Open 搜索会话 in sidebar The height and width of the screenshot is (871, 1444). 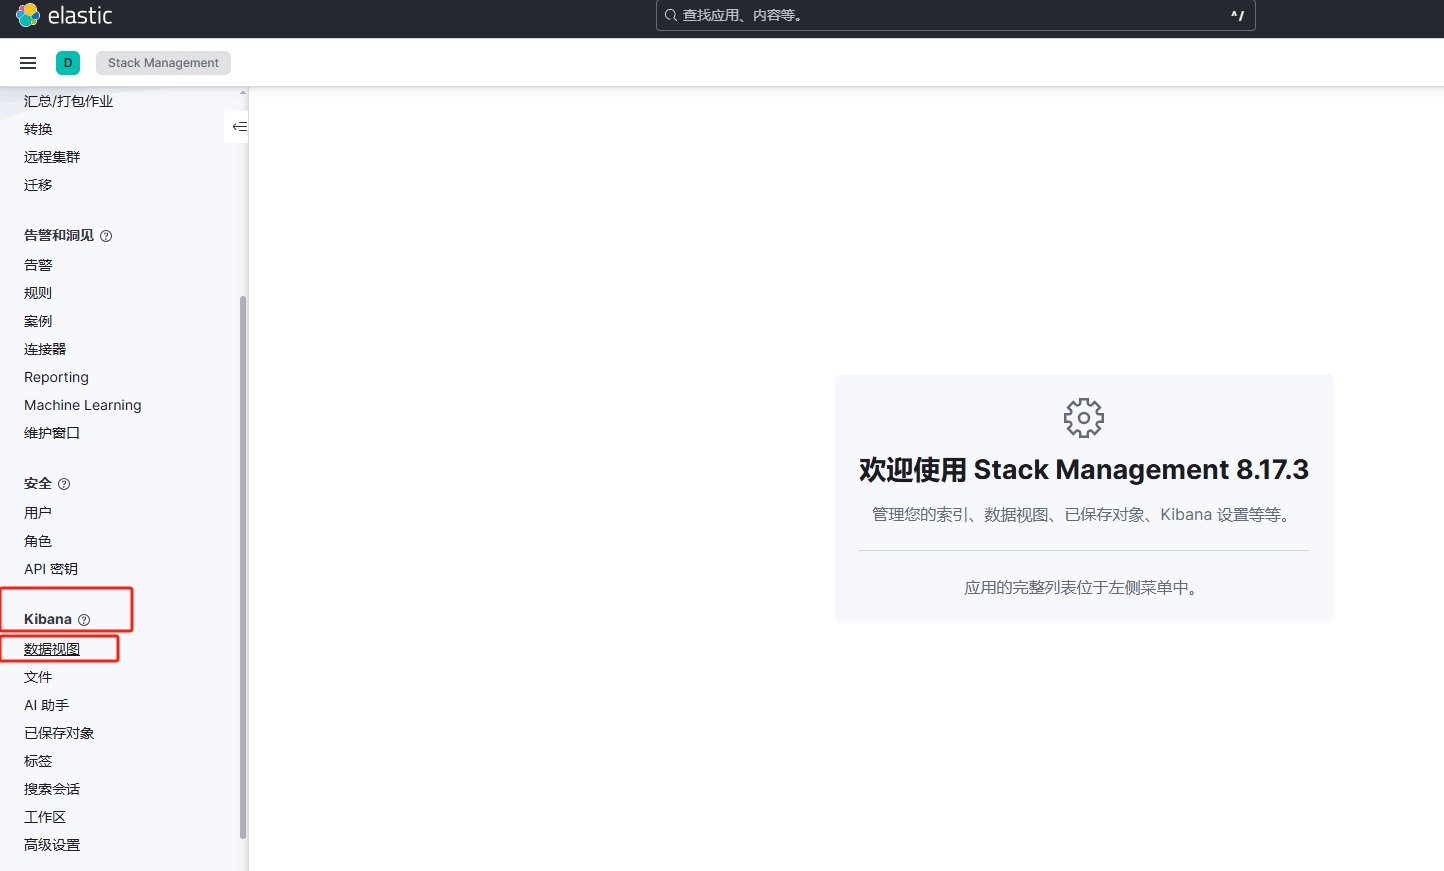[x=52, y=789]
